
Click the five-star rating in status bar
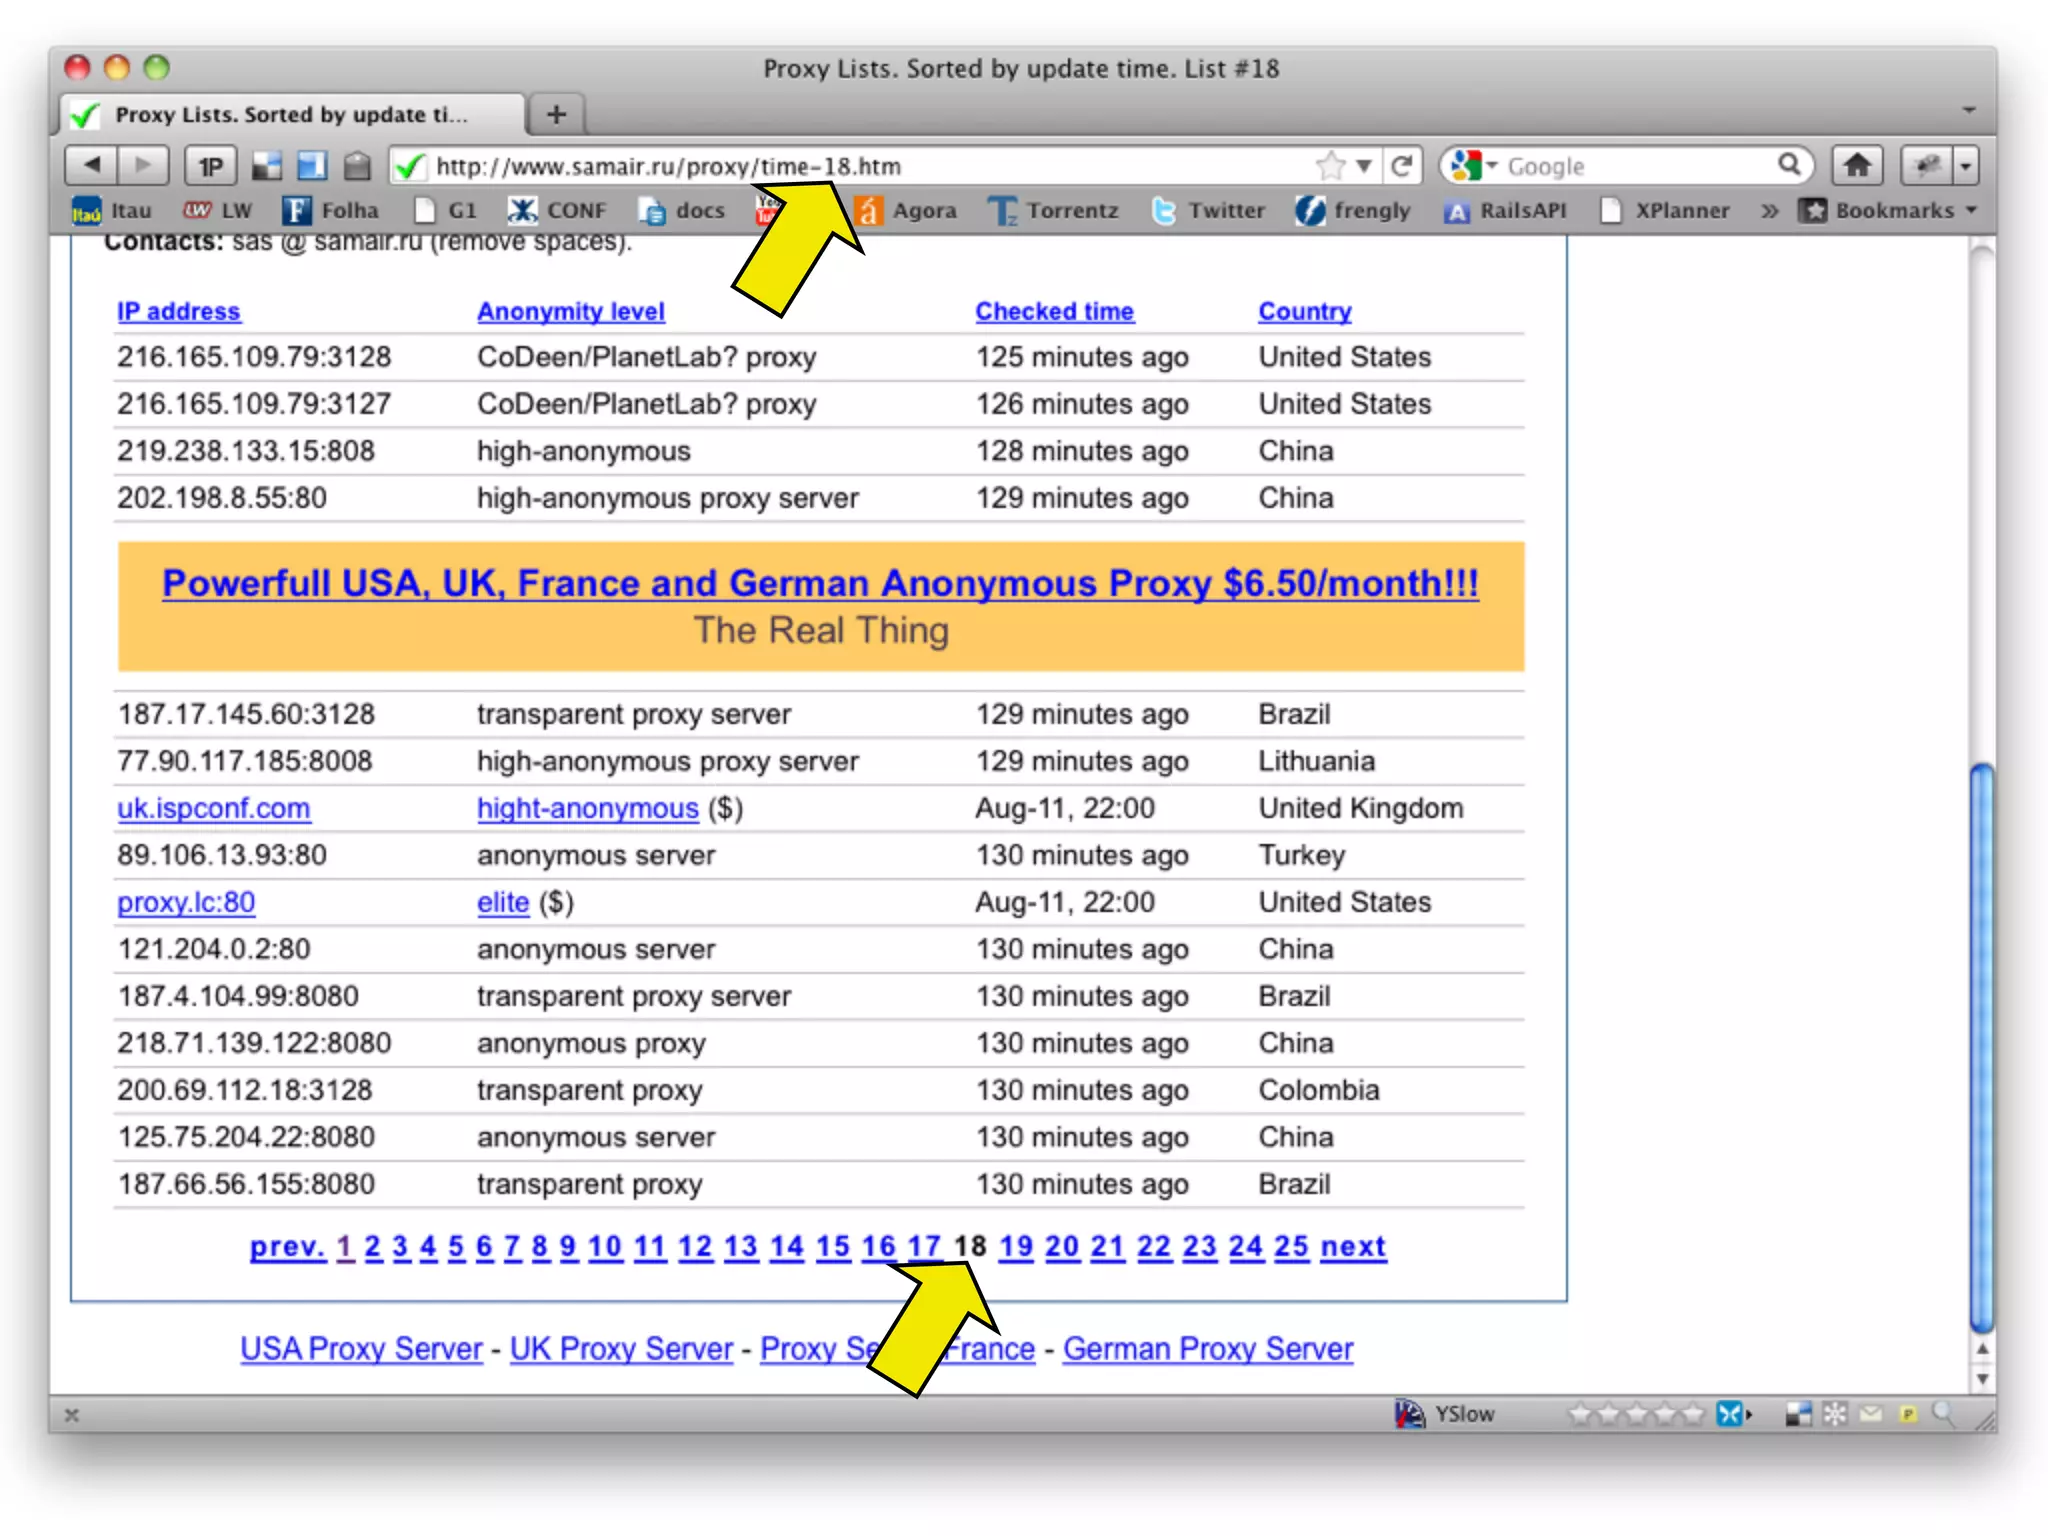1635,1413
